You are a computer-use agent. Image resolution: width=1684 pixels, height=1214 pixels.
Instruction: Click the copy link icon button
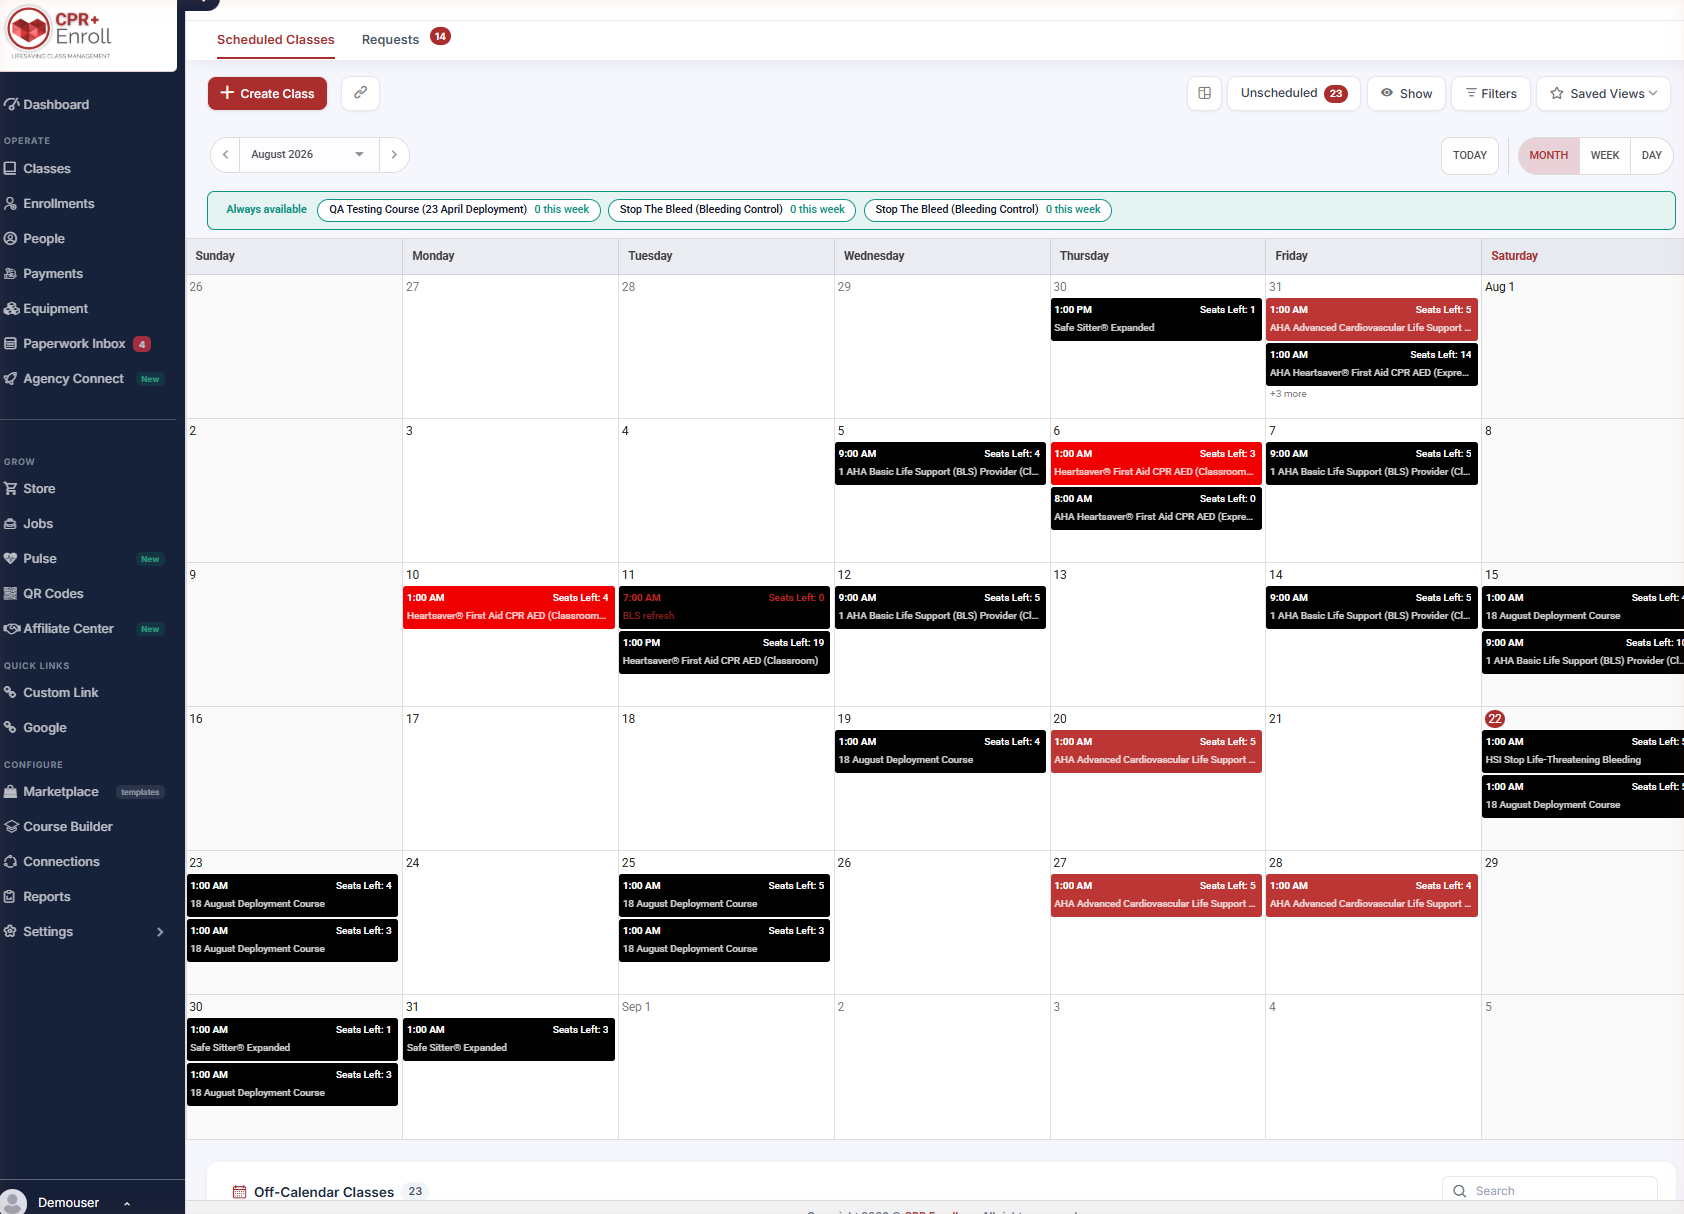pyautogui.click(x=360, y=93)
